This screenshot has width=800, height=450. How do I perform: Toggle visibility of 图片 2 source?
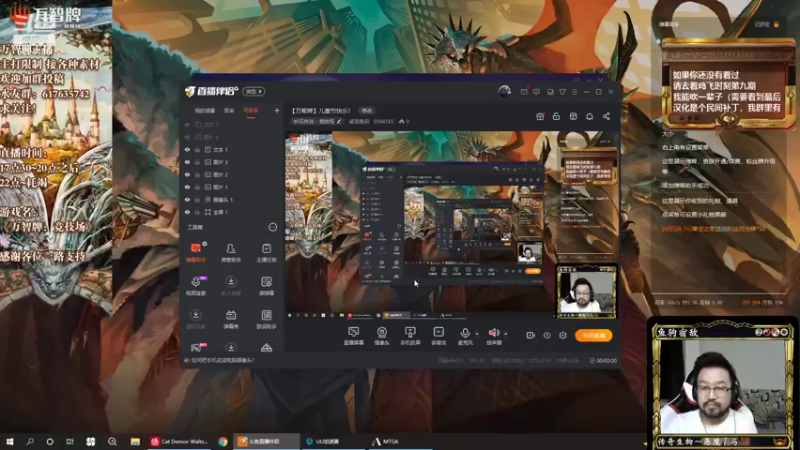(x=187, y=175)
